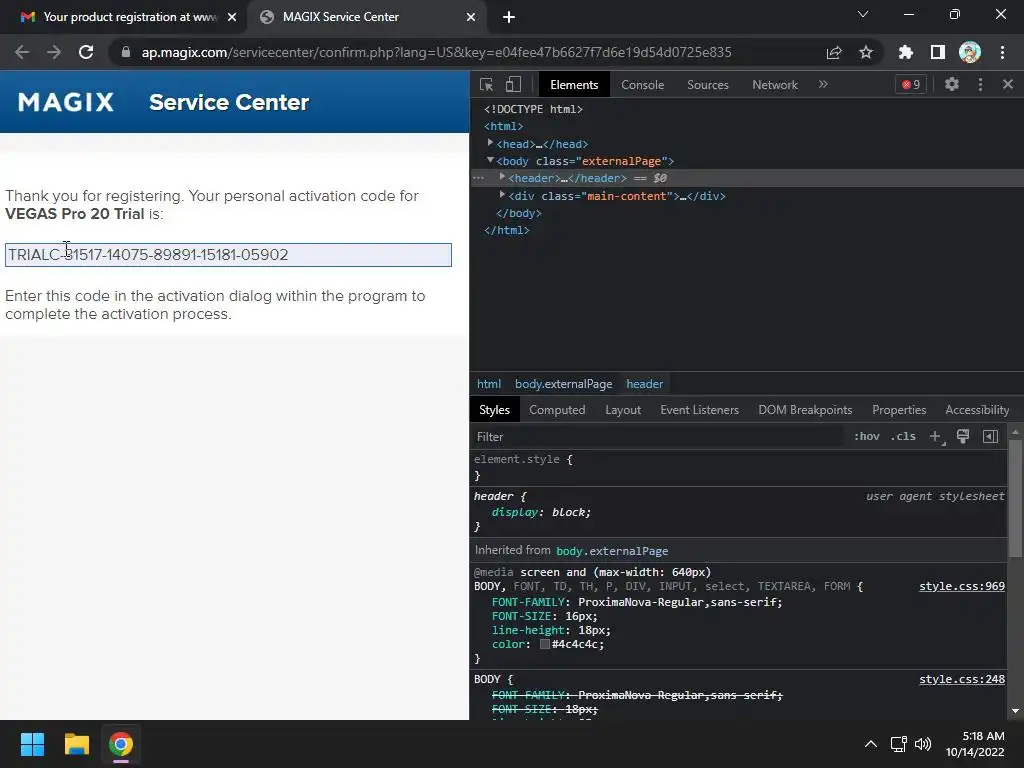
Task: Expand the head element node
Action: (491, 144)
